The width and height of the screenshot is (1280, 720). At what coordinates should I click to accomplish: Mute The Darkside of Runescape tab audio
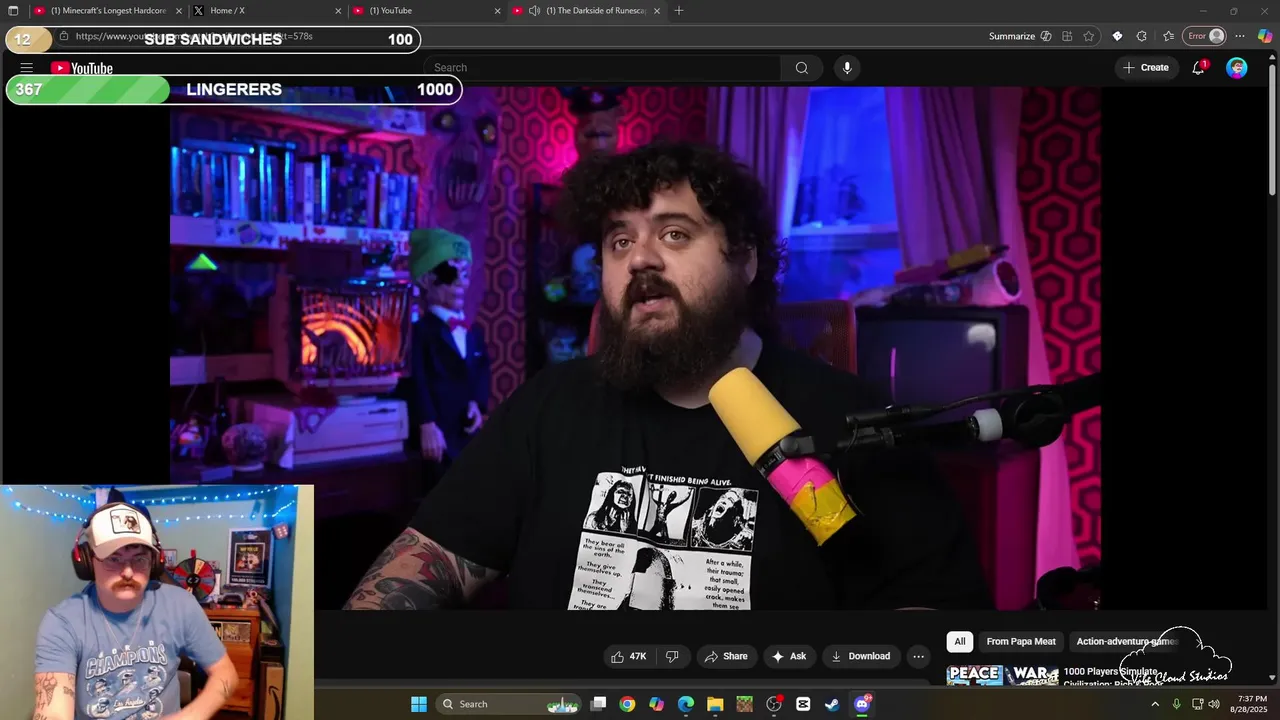(534, 11)
